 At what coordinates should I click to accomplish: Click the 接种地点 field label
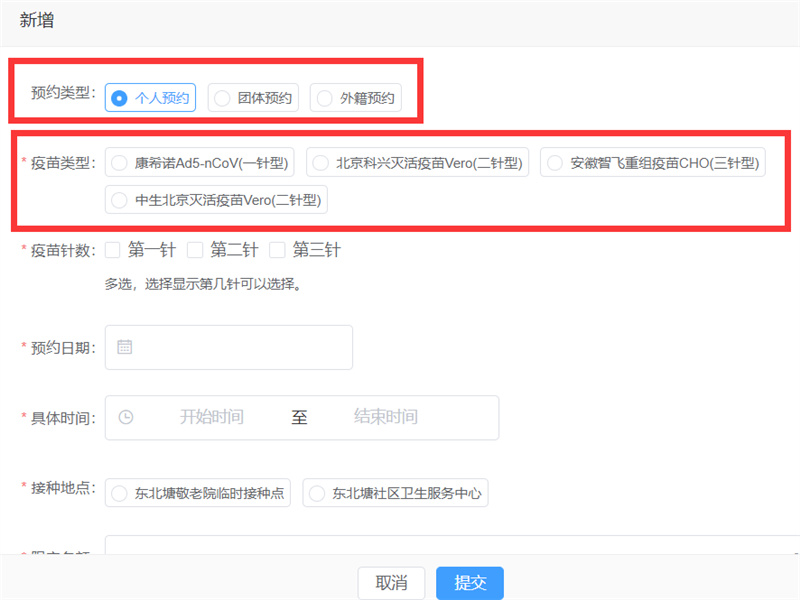[x=63, y=488]
